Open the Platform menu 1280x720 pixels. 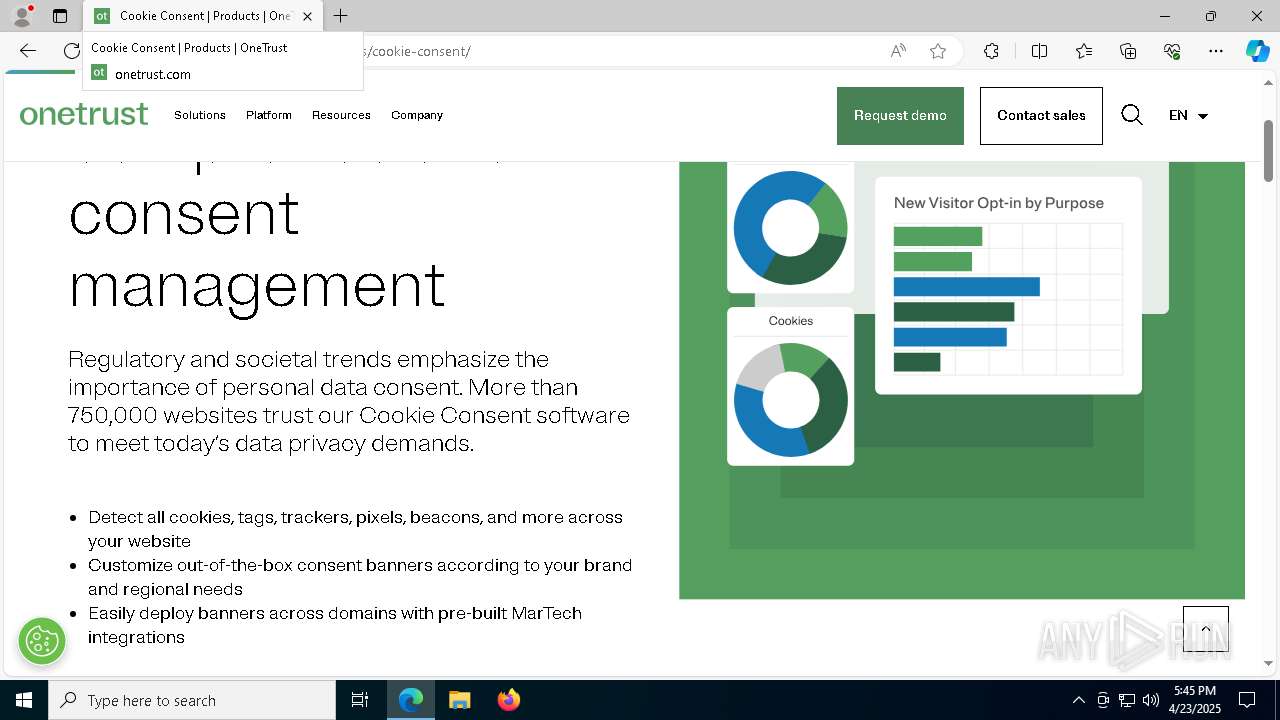click(269, 115)
